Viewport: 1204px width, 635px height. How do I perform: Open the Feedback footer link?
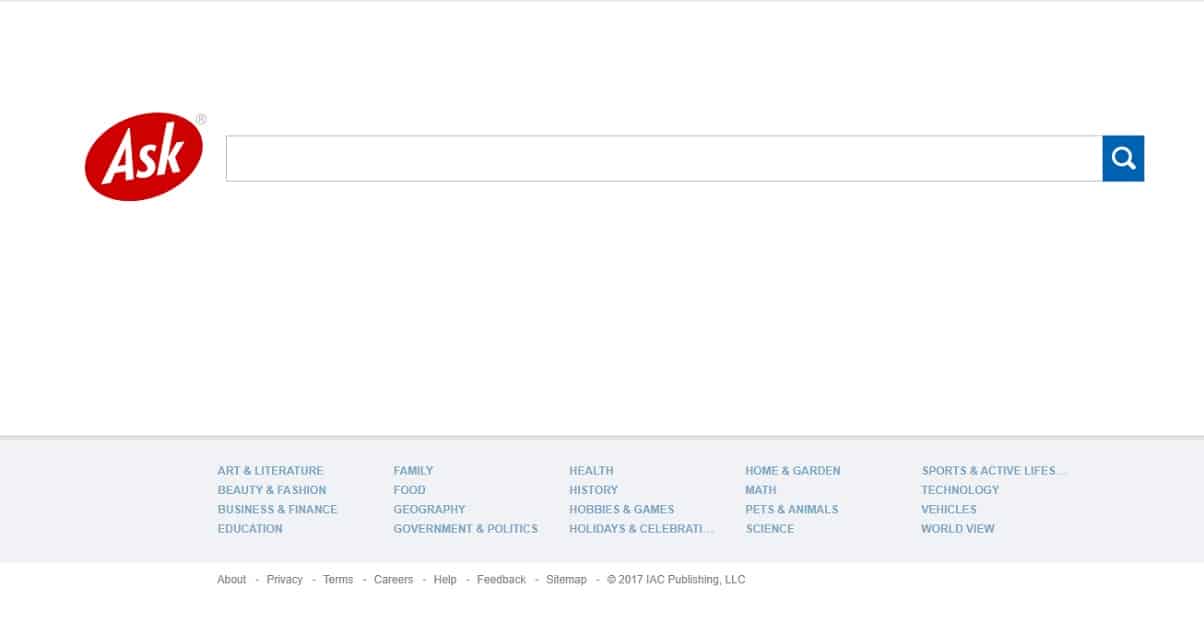[501, 580]
